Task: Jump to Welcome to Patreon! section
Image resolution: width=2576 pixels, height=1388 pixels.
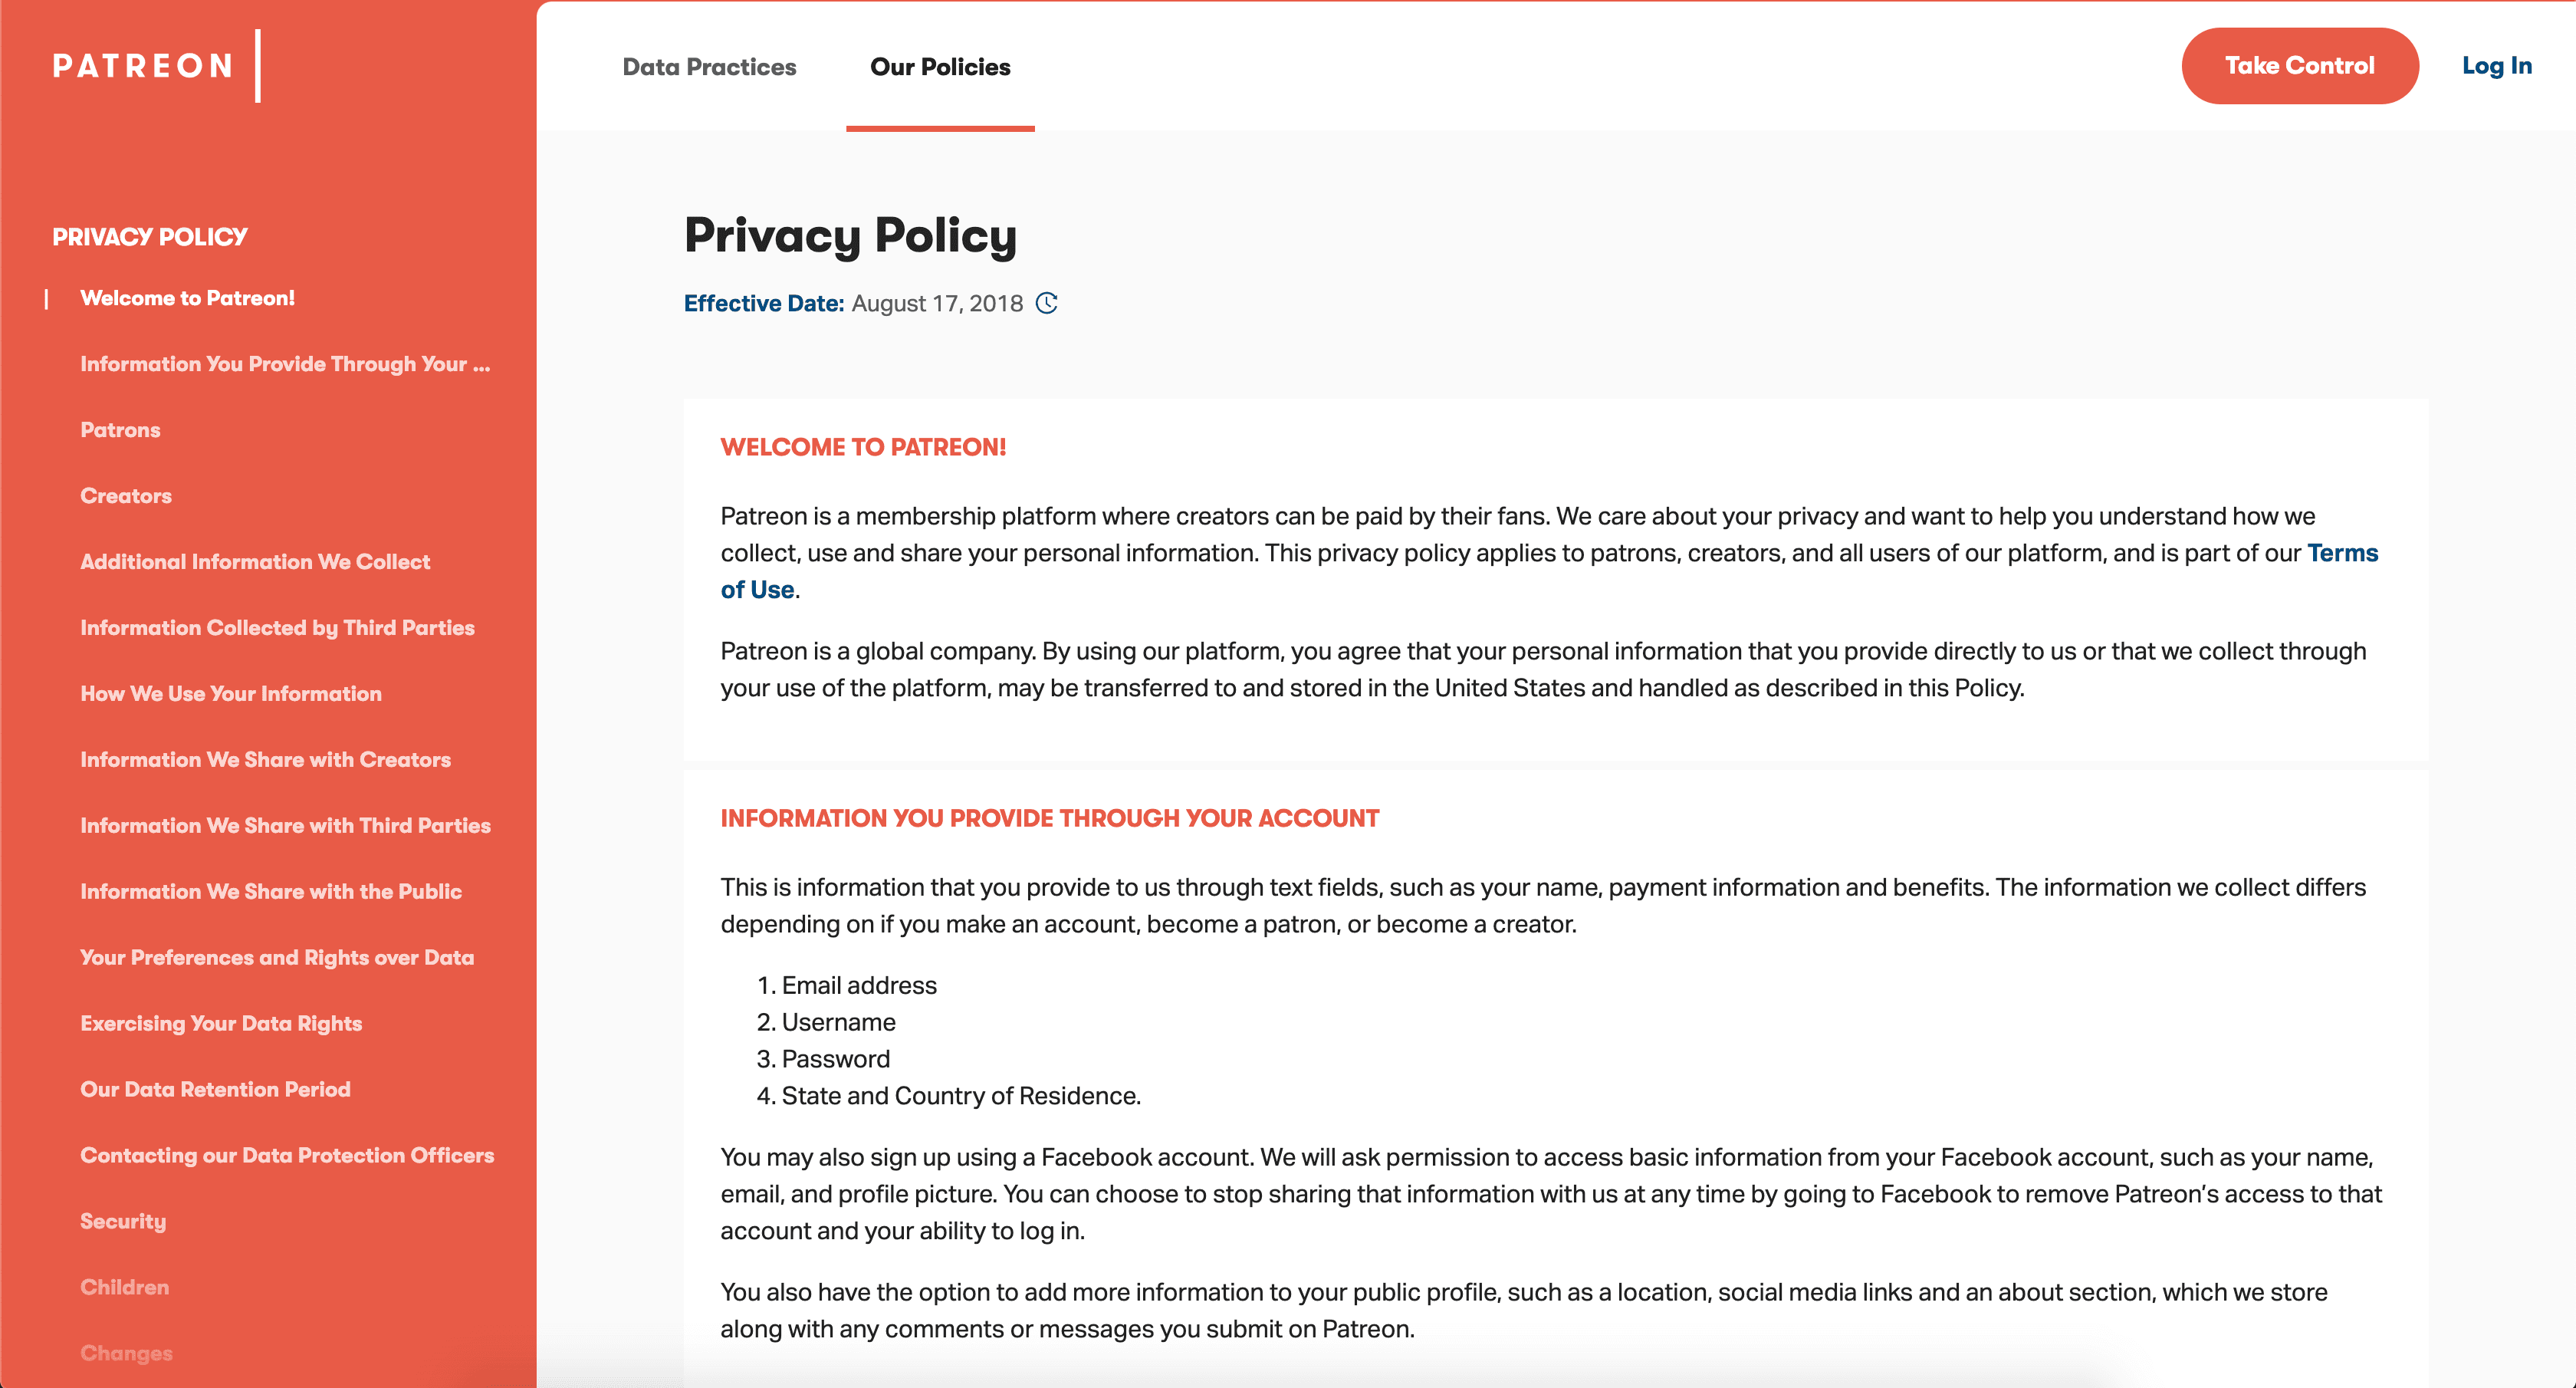Action: (x=188, y=298)
